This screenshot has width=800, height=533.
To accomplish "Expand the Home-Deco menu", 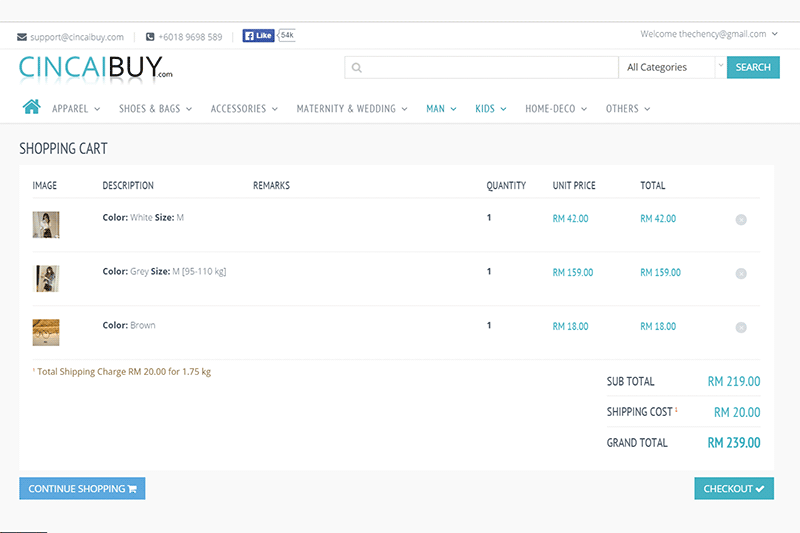I will pos(556,109).
